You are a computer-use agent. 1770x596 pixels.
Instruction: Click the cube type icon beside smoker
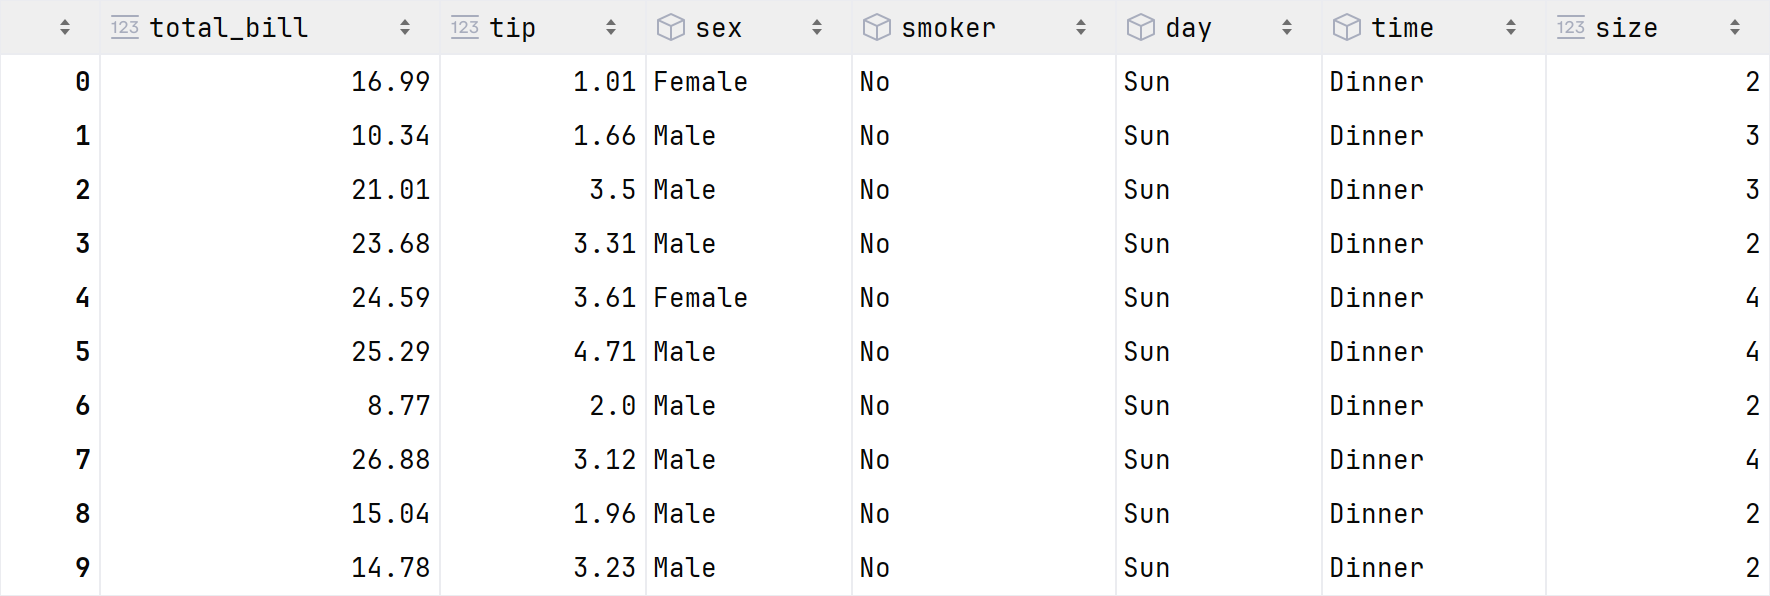tap(876, 28)
